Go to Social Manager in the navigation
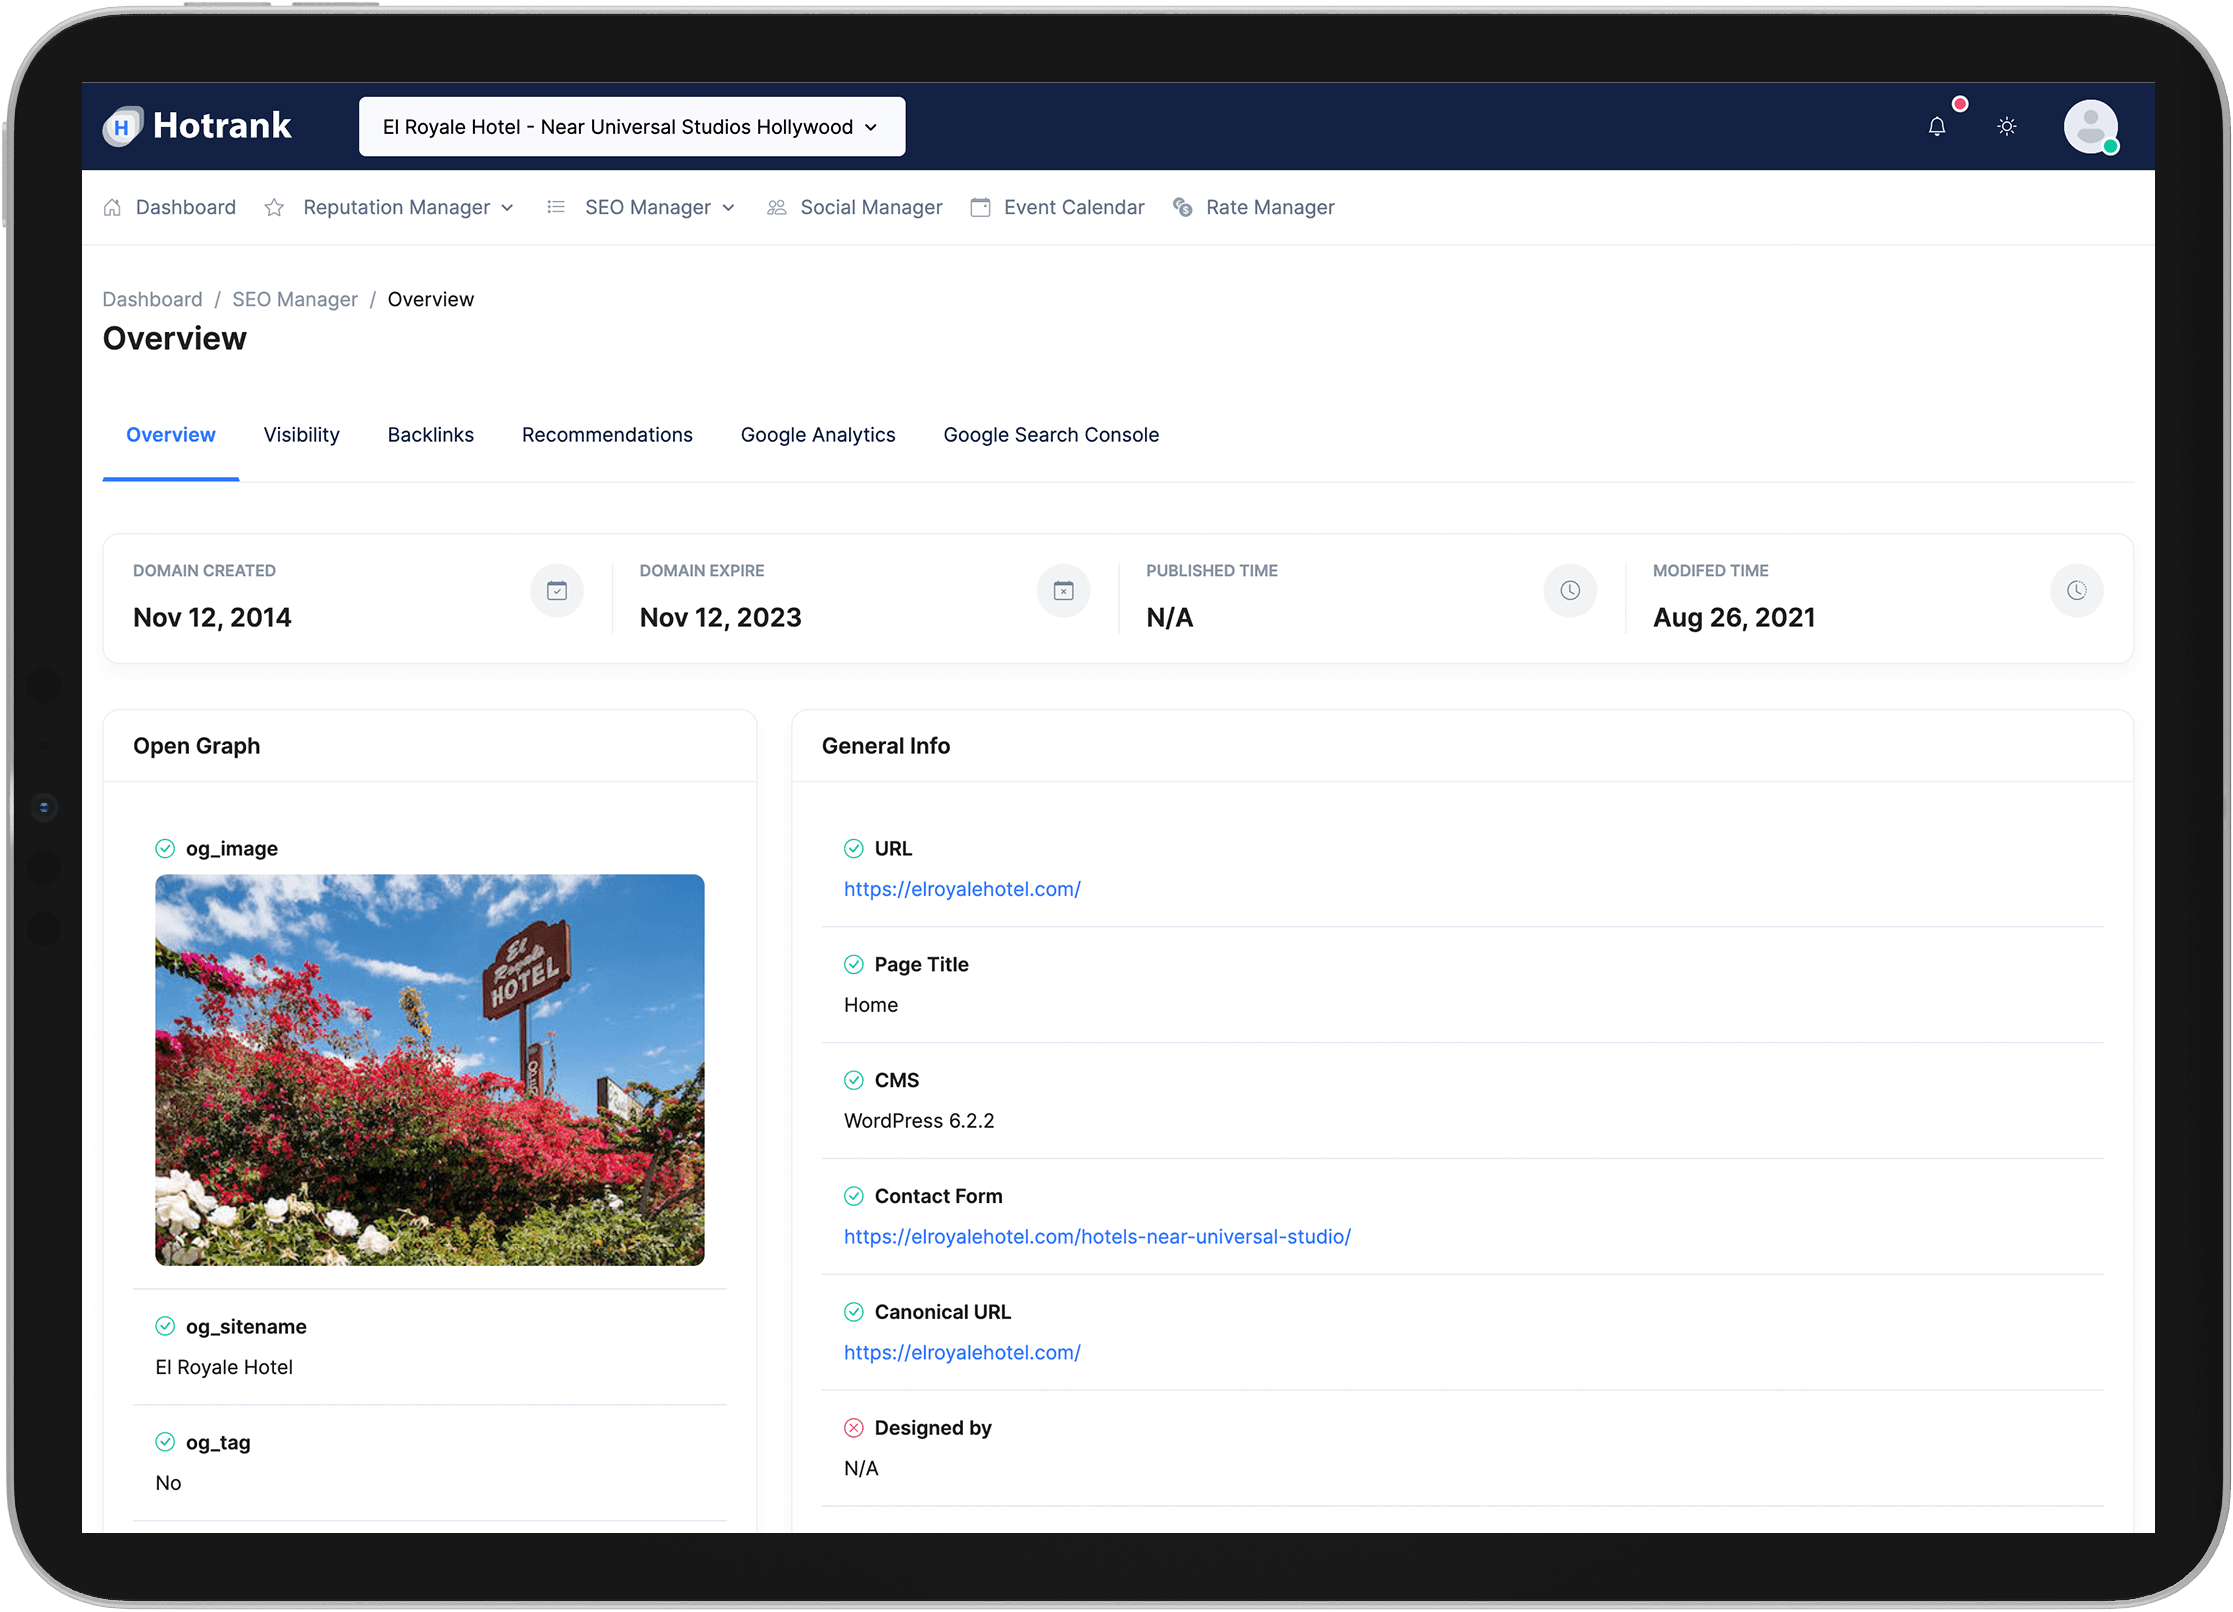This screenshot has height=1612, width=2233. pos(870,208)
